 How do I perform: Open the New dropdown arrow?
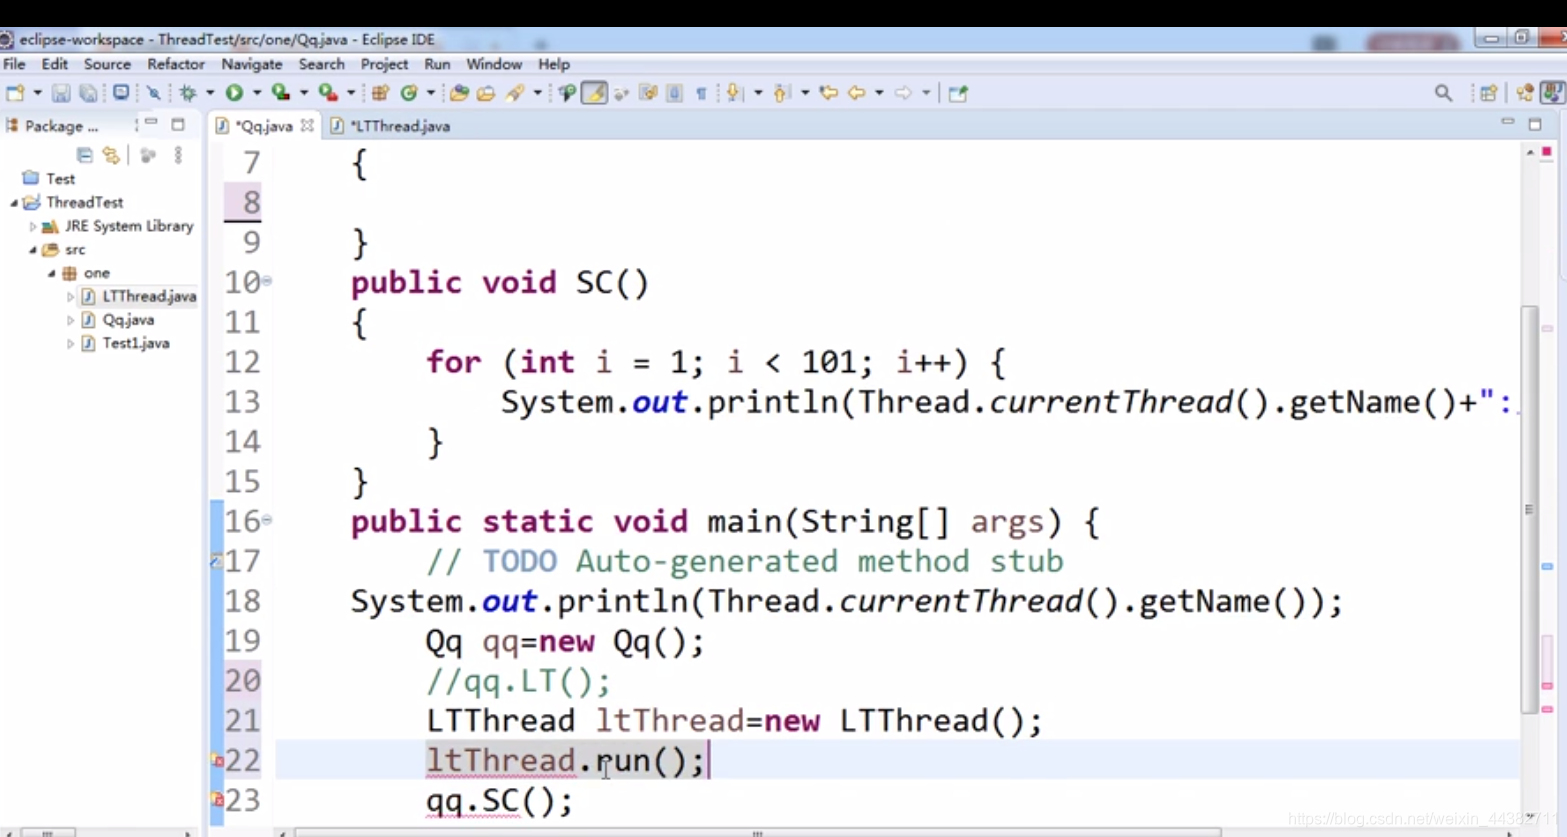37,93
